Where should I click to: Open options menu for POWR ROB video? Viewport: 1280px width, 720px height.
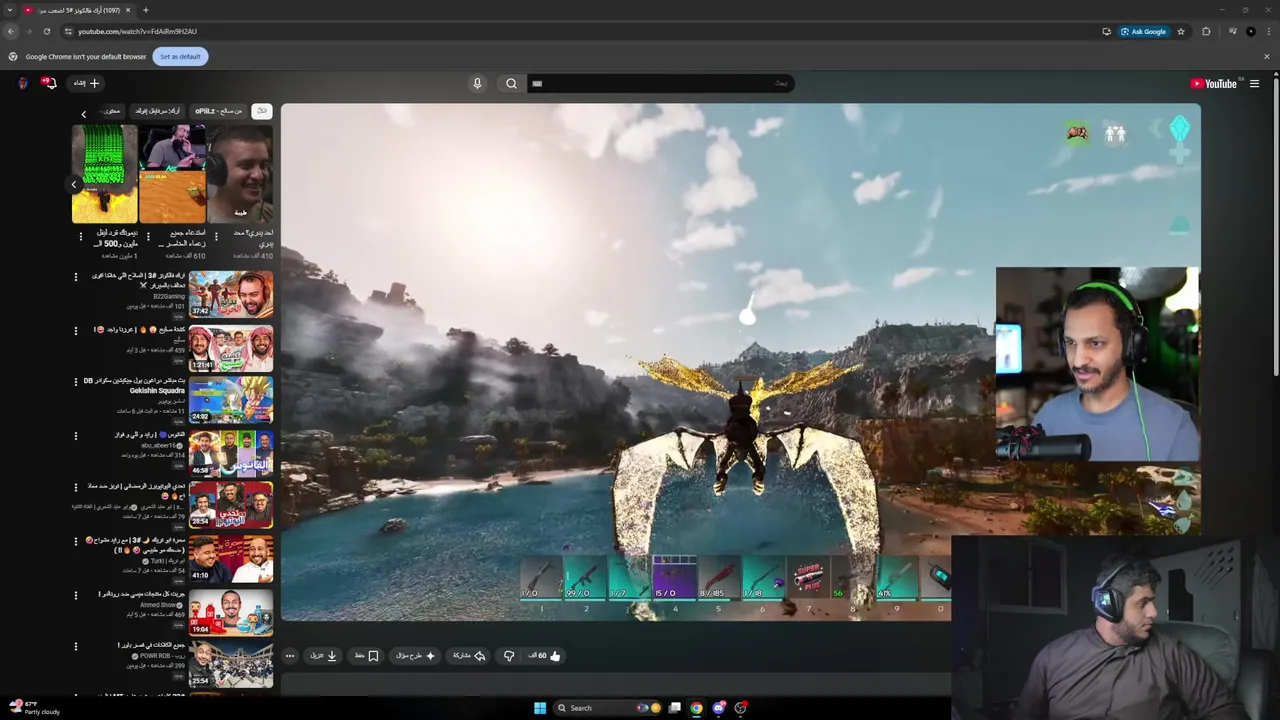coord(75,646)
